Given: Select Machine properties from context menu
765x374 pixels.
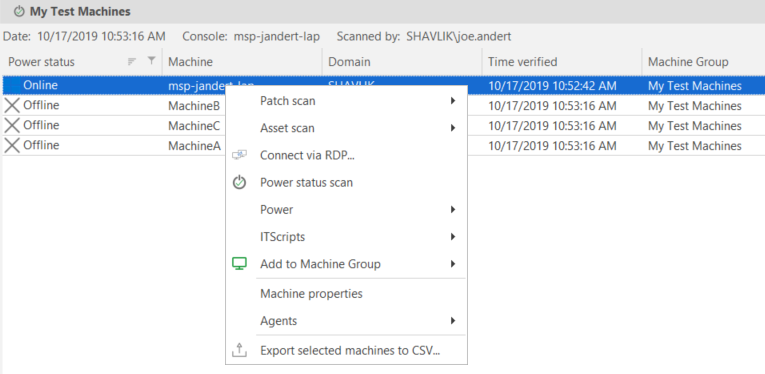Looking at the screenshot, I should click(346, 294).
